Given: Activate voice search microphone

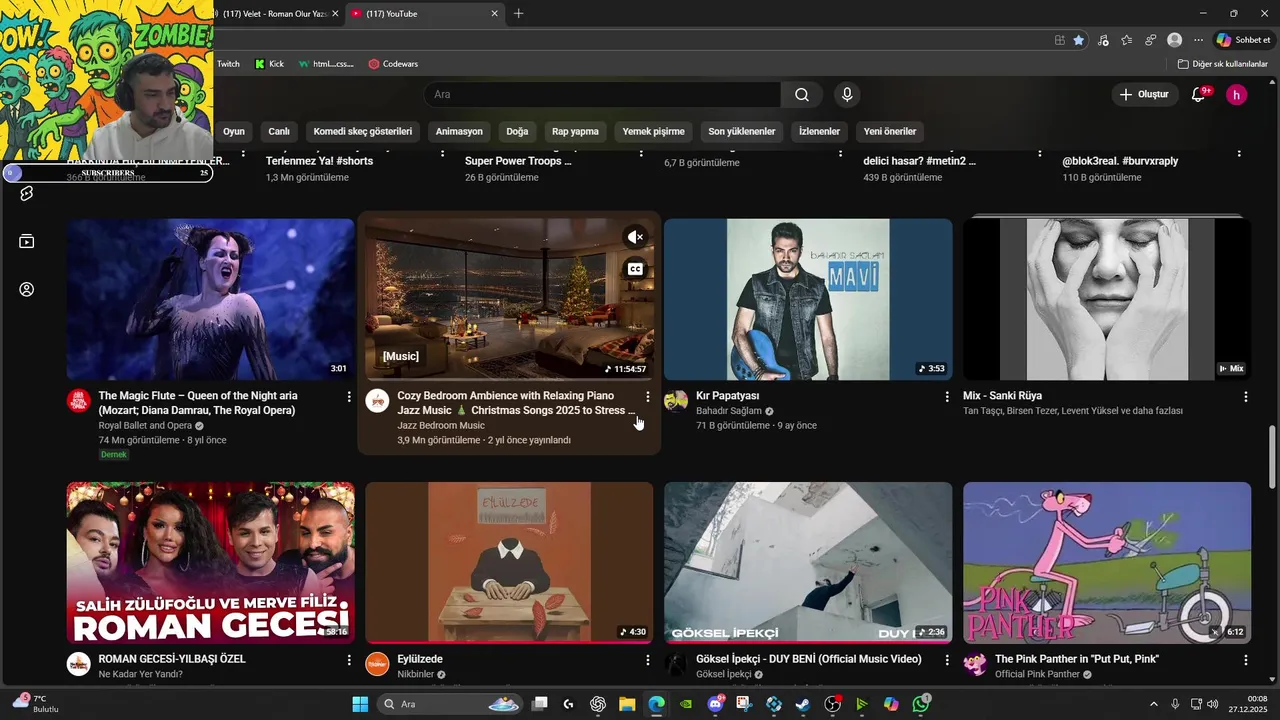Looking at the screenshot, I should [x=847, y=95].
